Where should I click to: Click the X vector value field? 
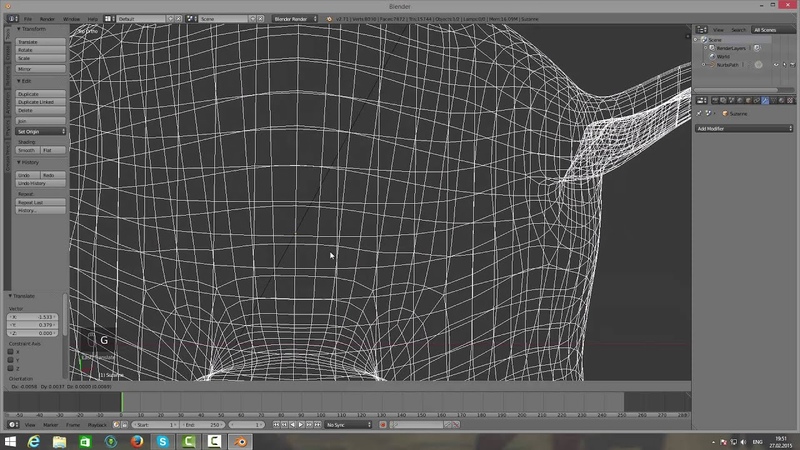click(x=34, y=317)
